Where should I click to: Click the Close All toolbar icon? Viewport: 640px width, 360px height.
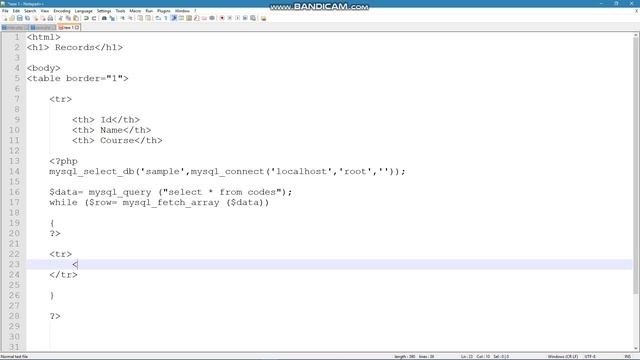[43, 18]
